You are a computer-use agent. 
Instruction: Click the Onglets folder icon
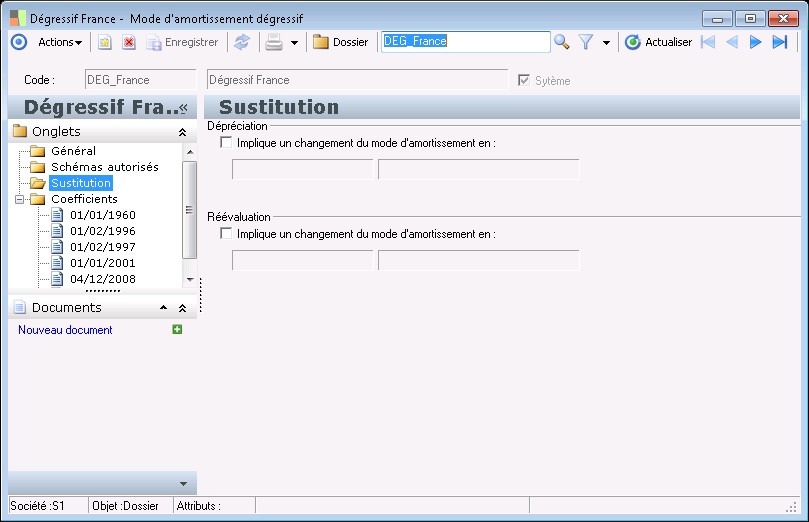coord(20,131)
